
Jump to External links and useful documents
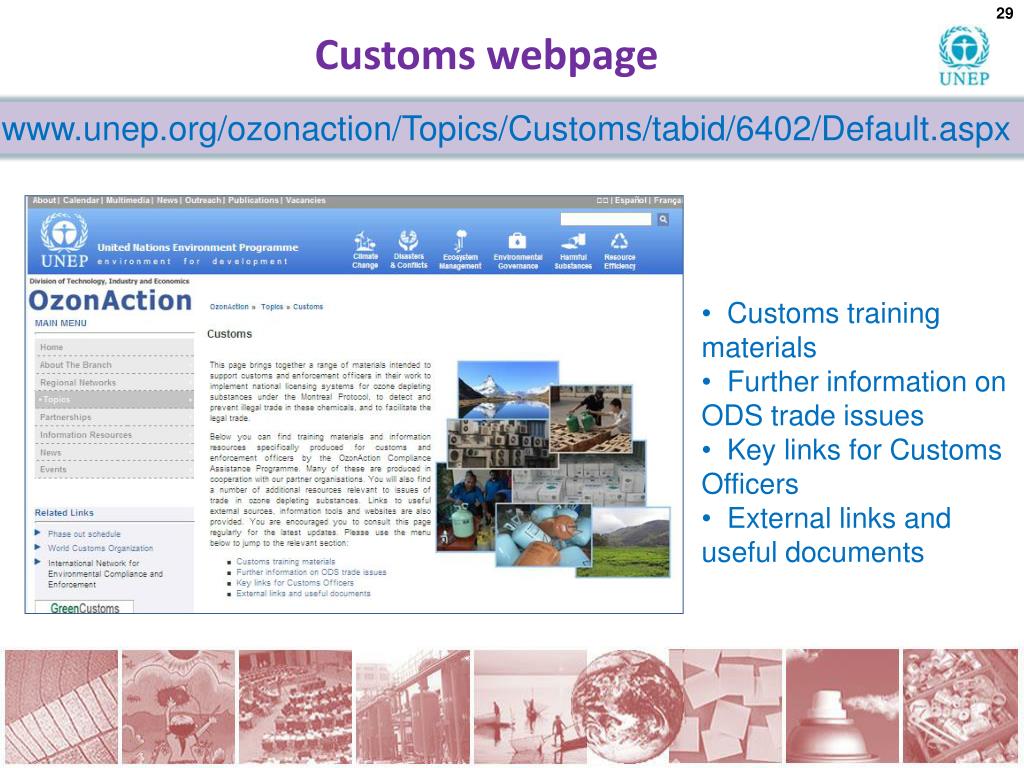click(x=303, y=594)
